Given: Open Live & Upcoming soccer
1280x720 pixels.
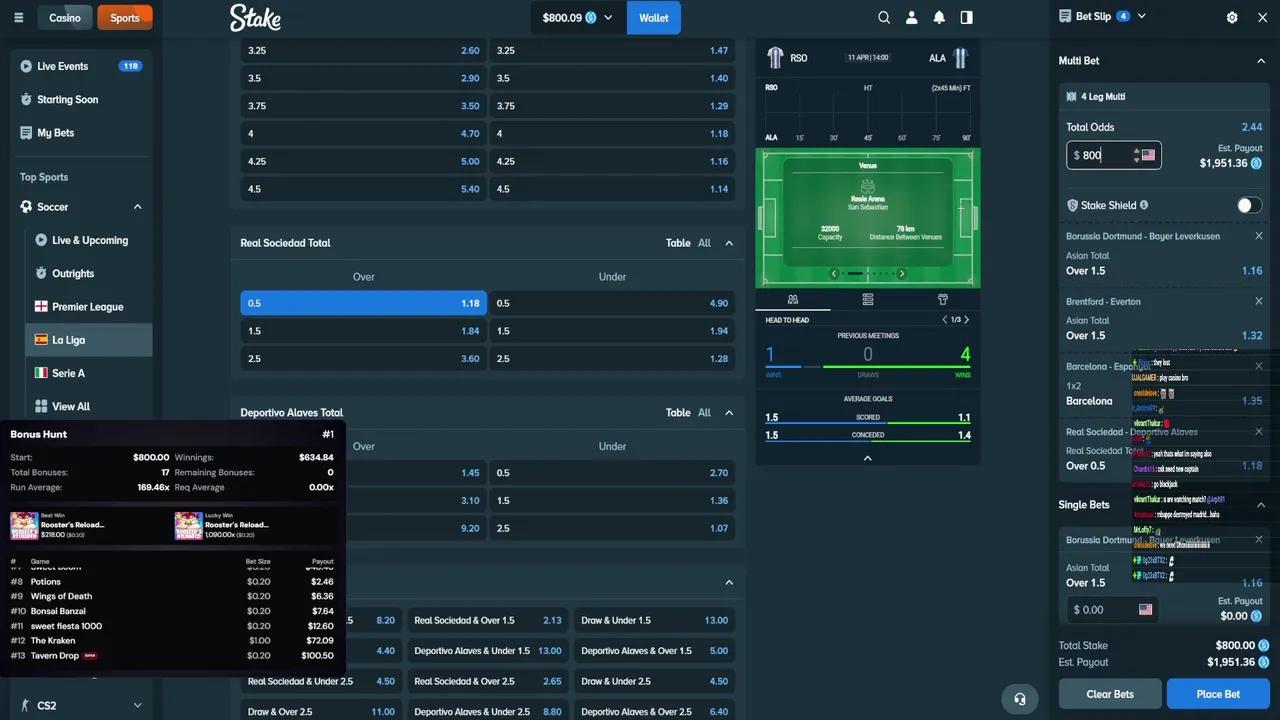Looking at the screenshot, I should (x=89, y=240).
